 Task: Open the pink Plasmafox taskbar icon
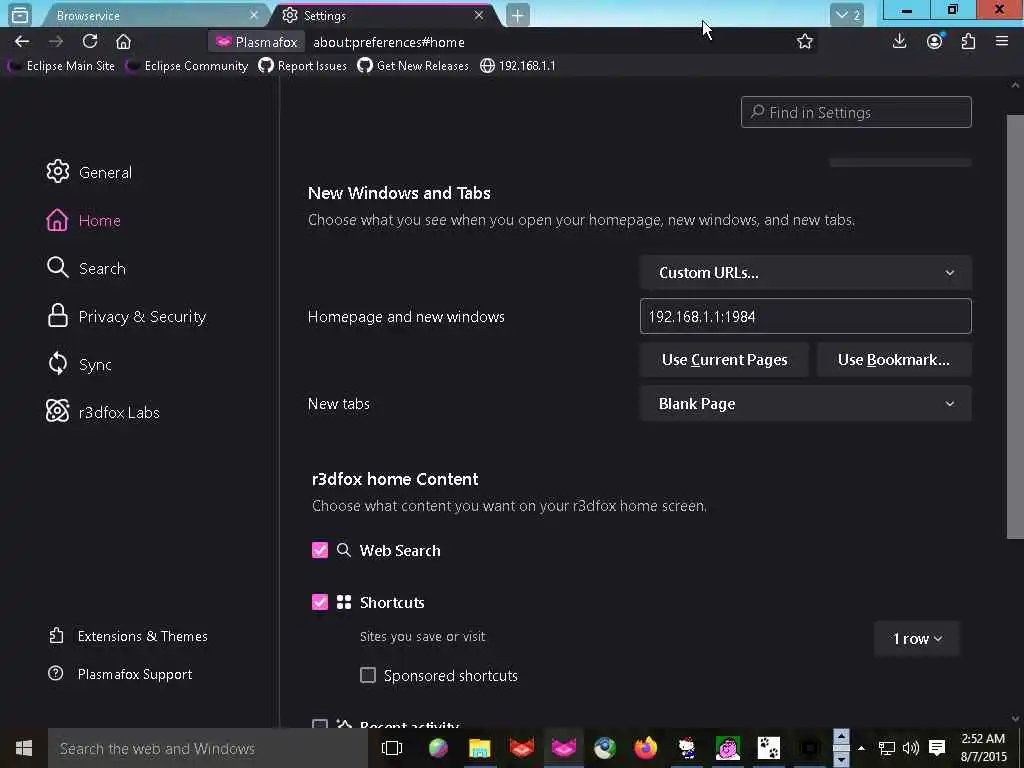[563, 748]
